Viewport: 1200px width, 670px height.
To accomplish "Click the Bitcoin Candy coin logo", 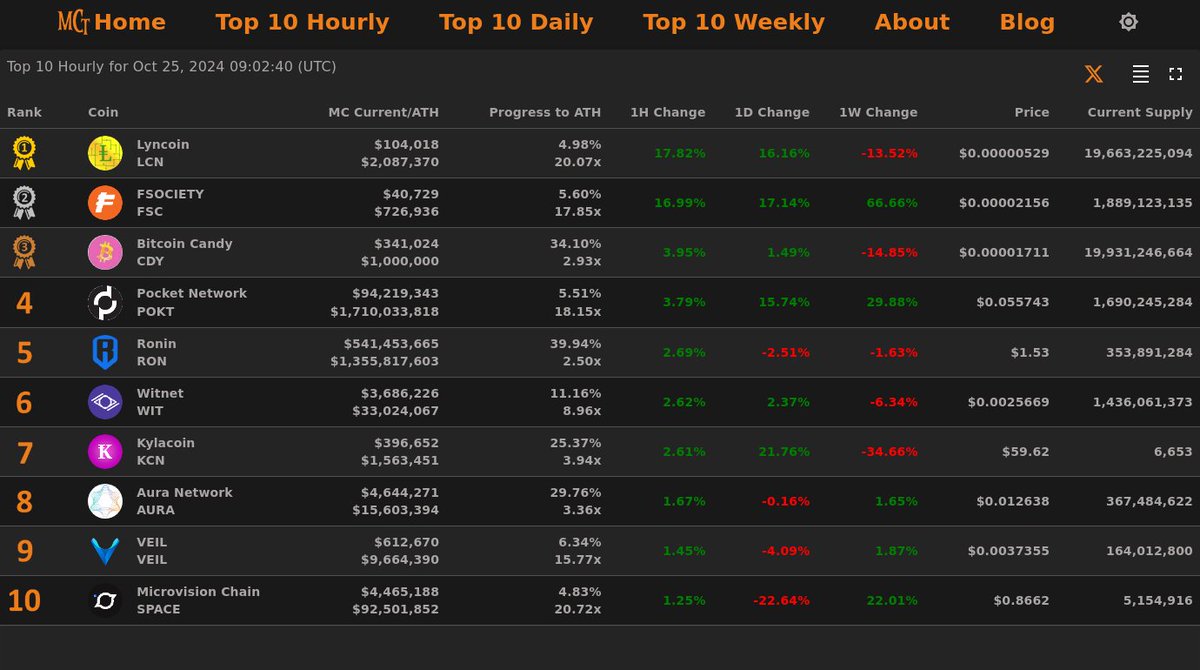I will (105, 253).
